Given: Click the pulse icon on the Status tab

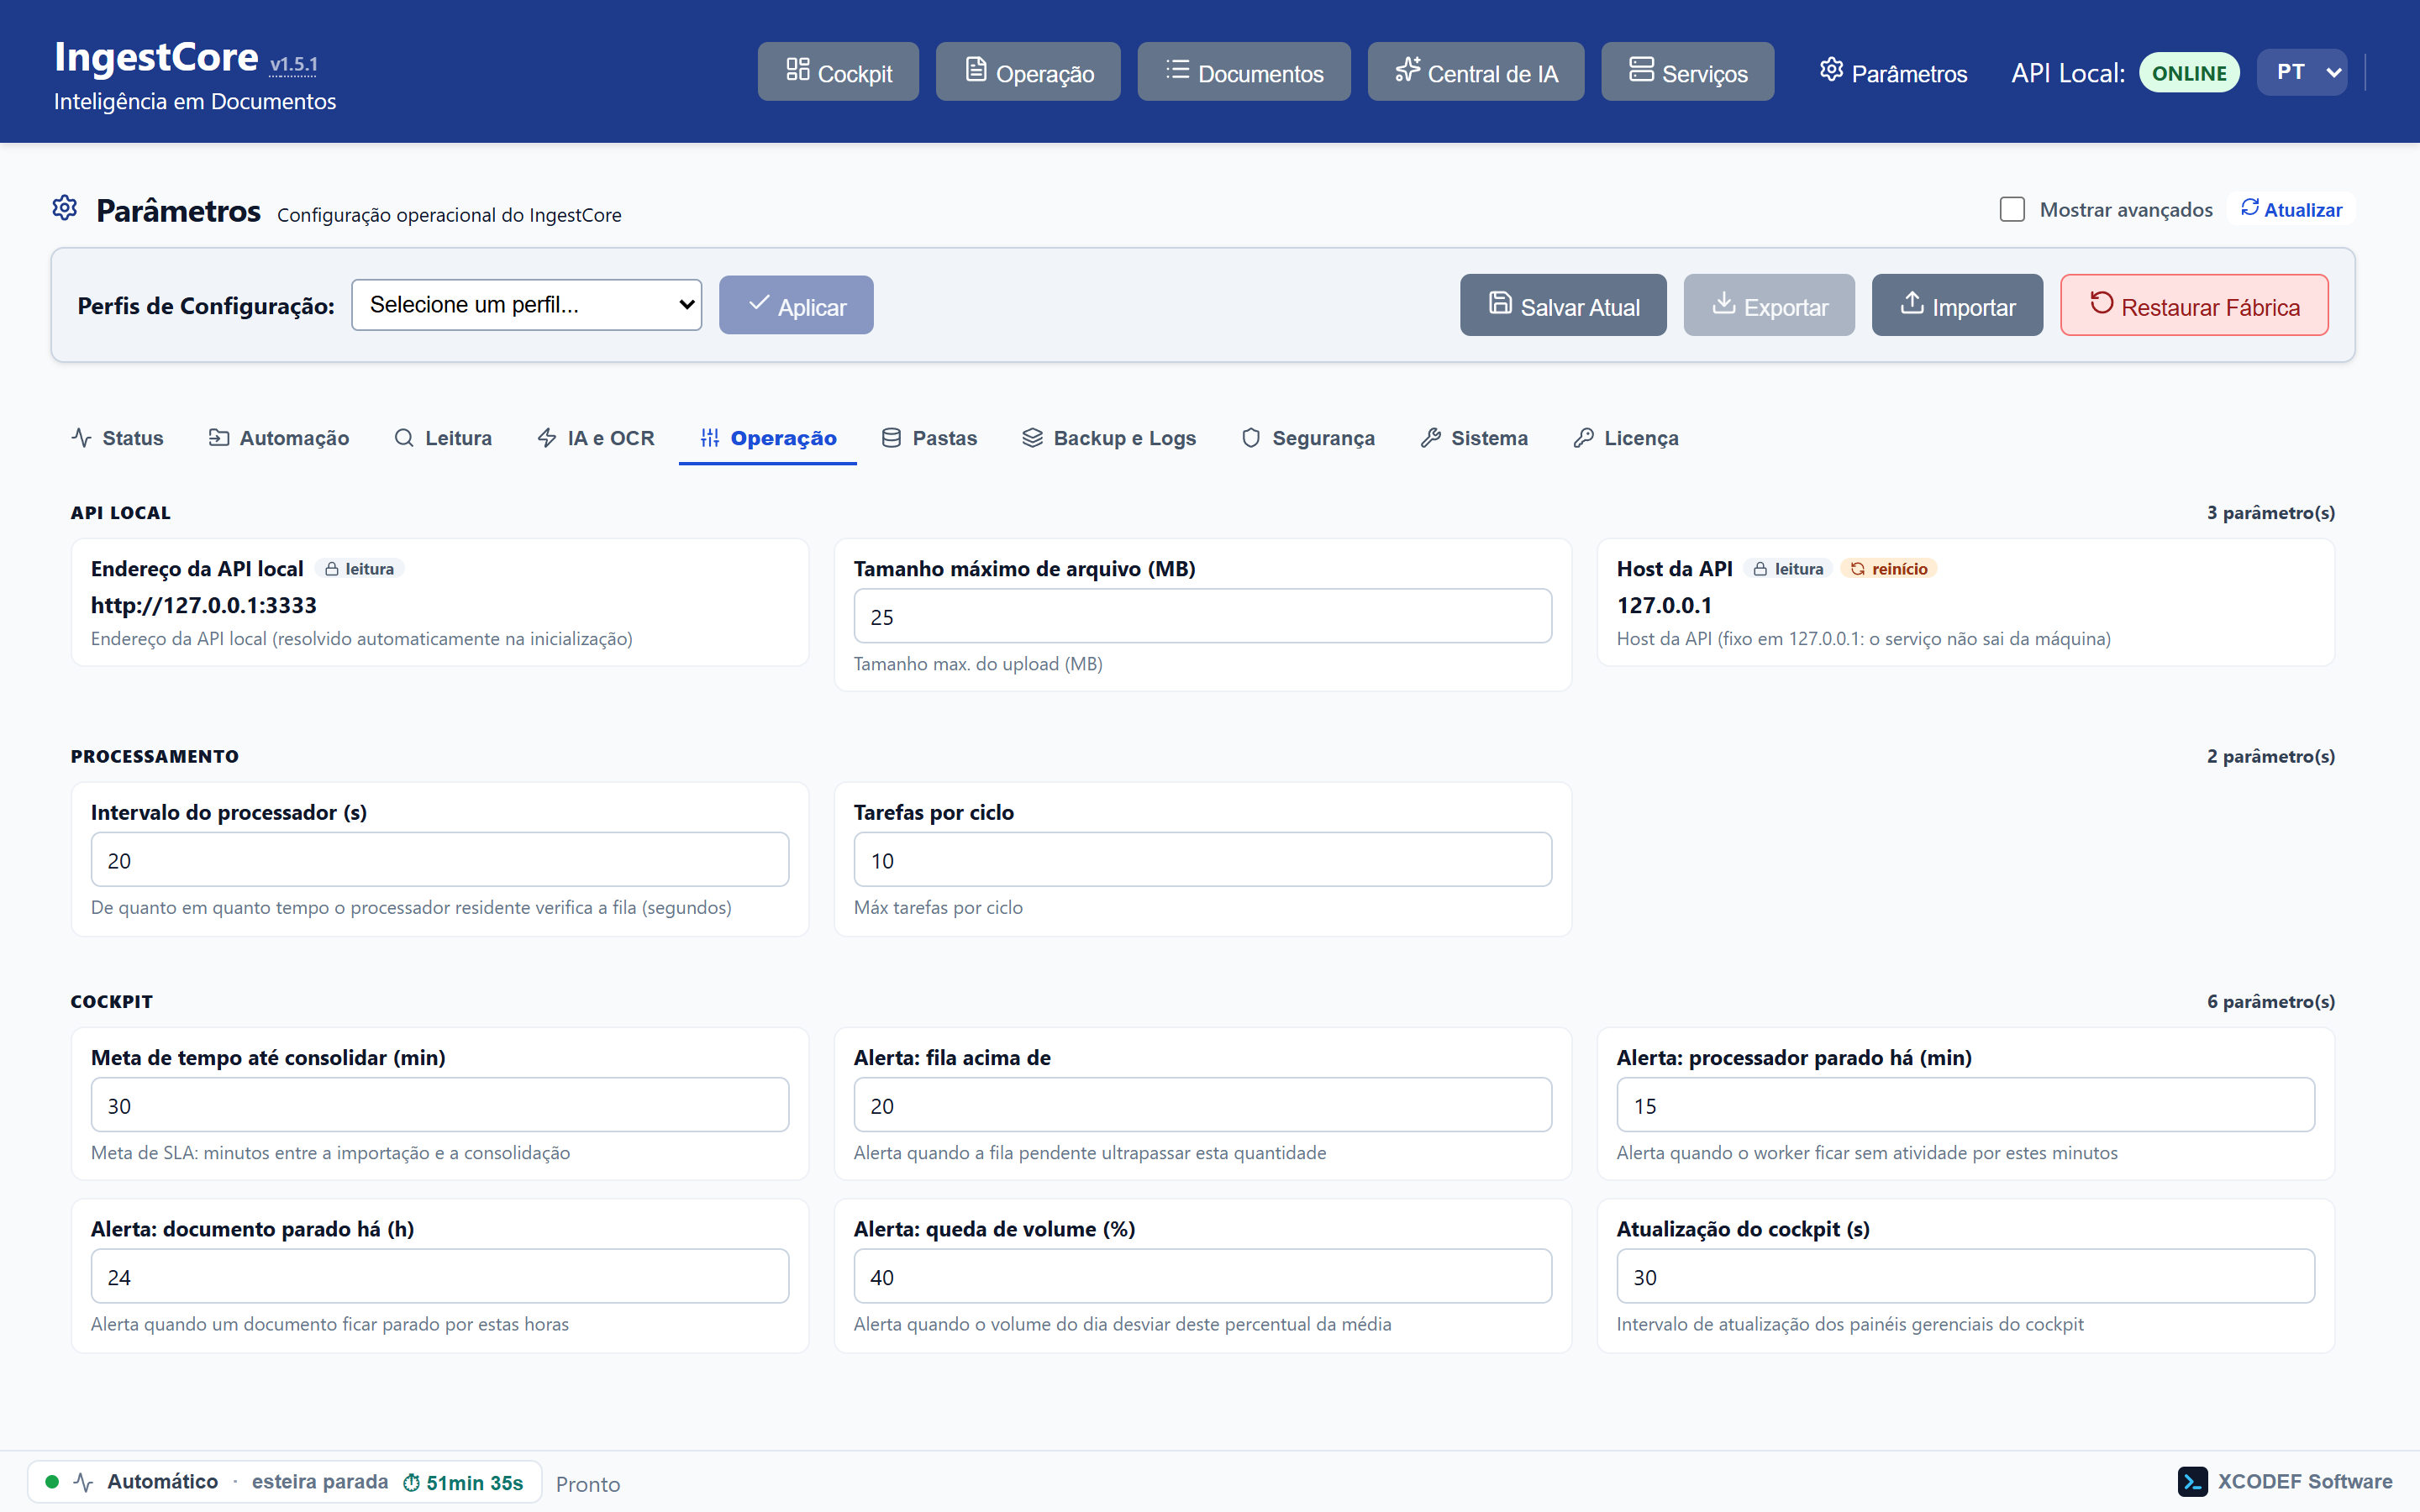Looking at the screenshot, I should pos(81,438).
